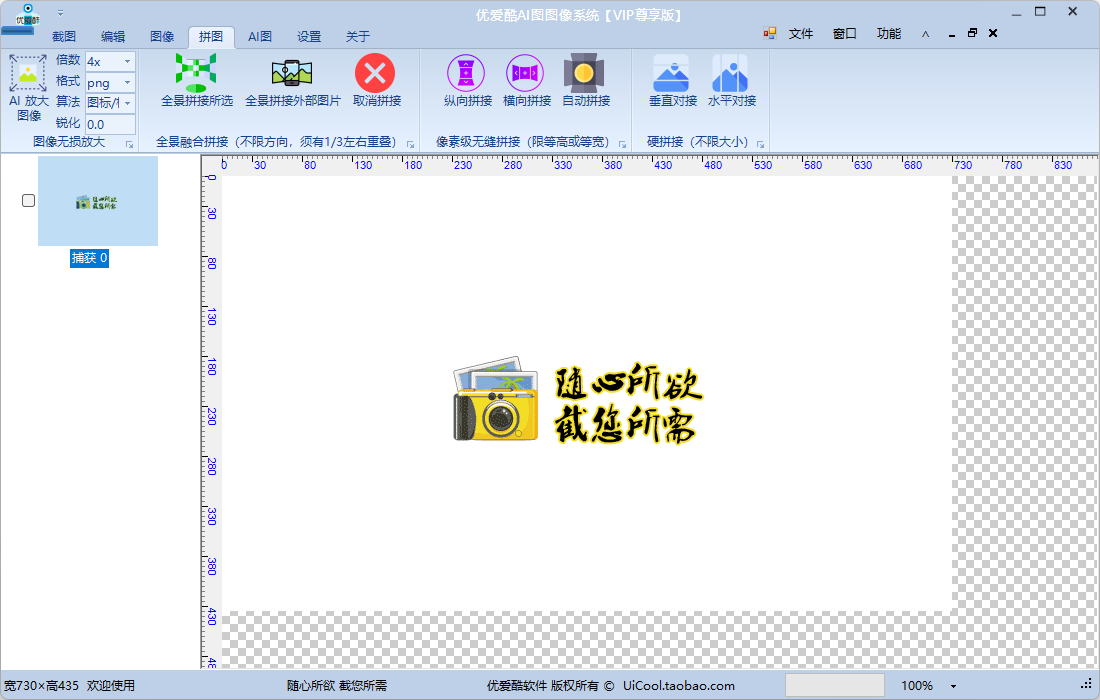Click 宽730×高435 size text
Viewport: 1100px width, 700px height.
(x=41, y=686)
